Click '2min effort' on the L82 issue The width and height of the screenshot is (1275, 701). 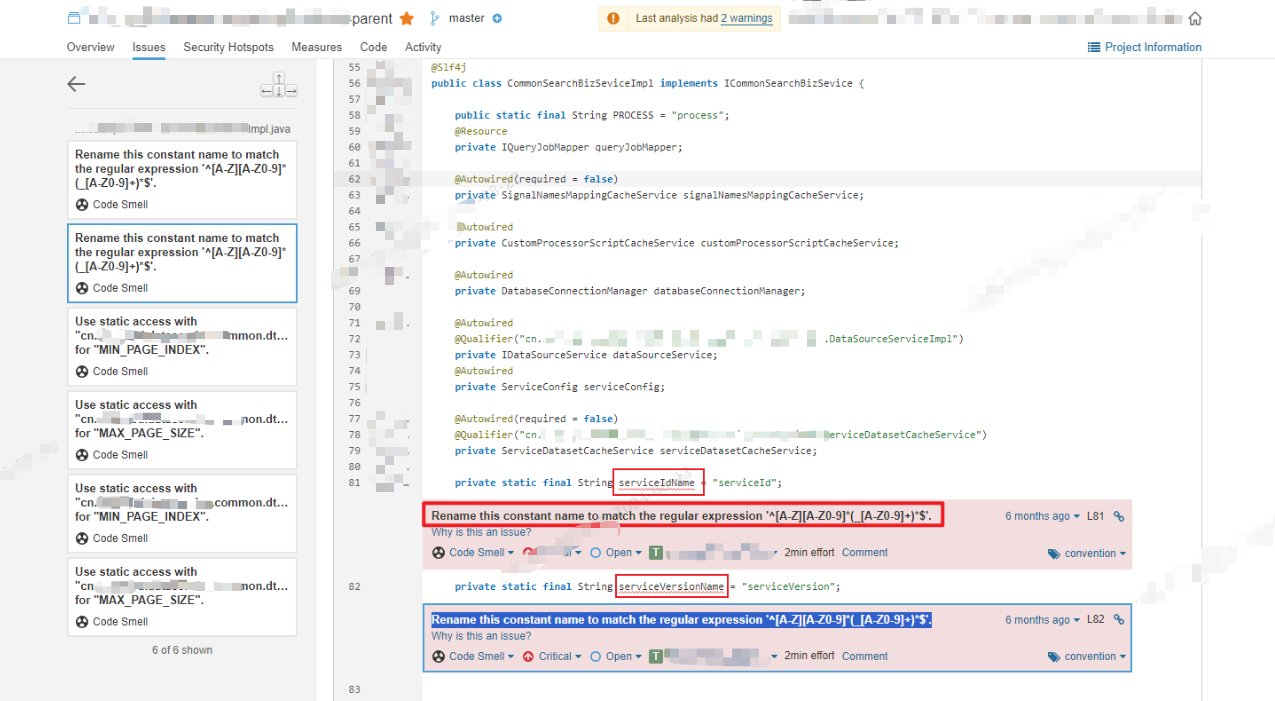coord(809,656)
